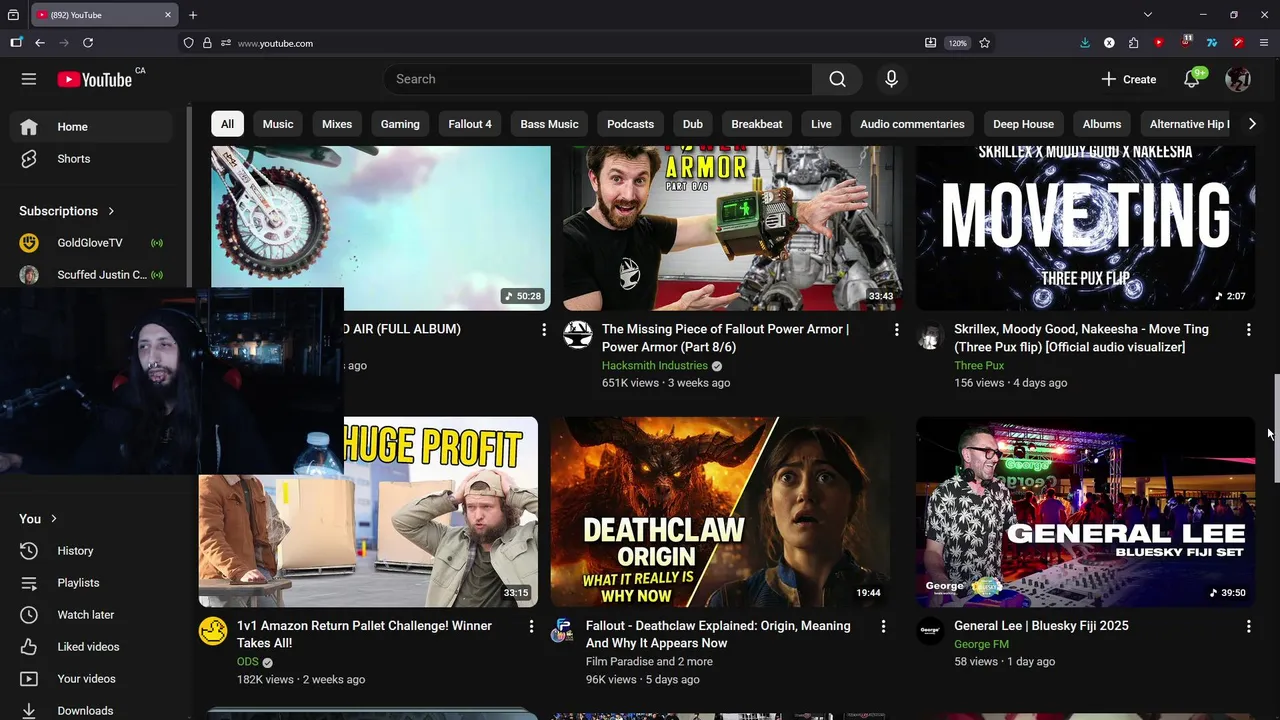The image size is (1280, 720).
Task: Select the Deep House filter chip
Action: 1023,124
